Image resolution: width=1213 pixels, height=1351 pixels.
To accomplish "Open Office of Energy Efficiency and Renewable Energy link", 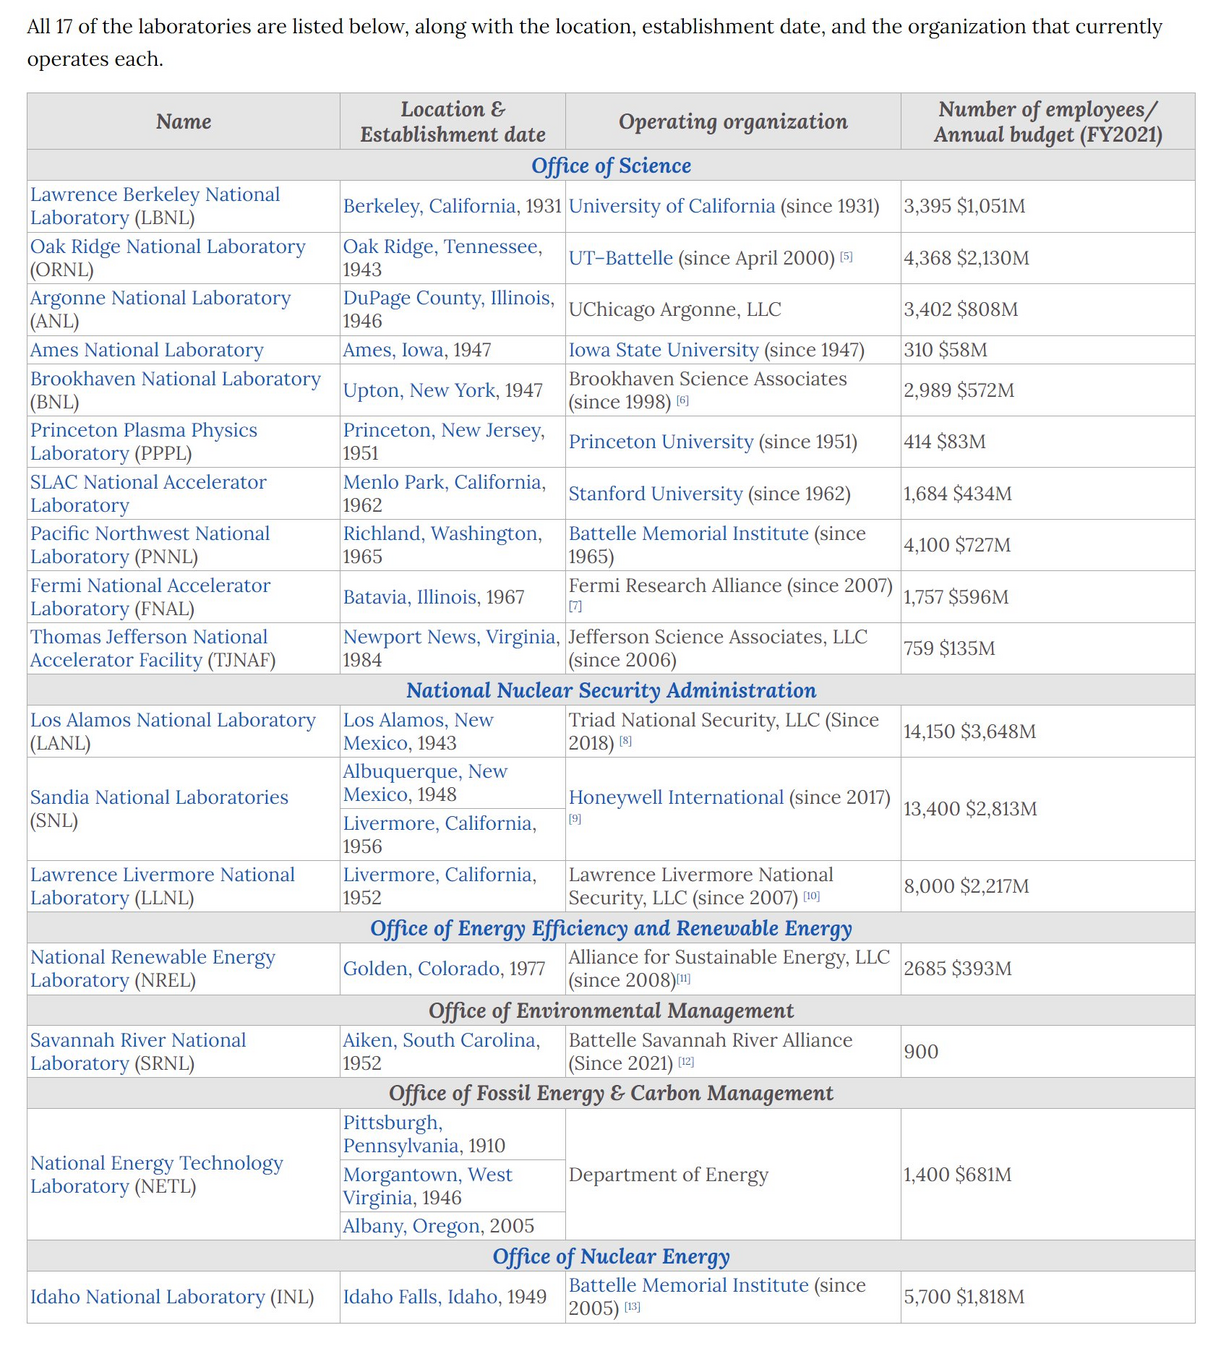I will tap(611, 929).
